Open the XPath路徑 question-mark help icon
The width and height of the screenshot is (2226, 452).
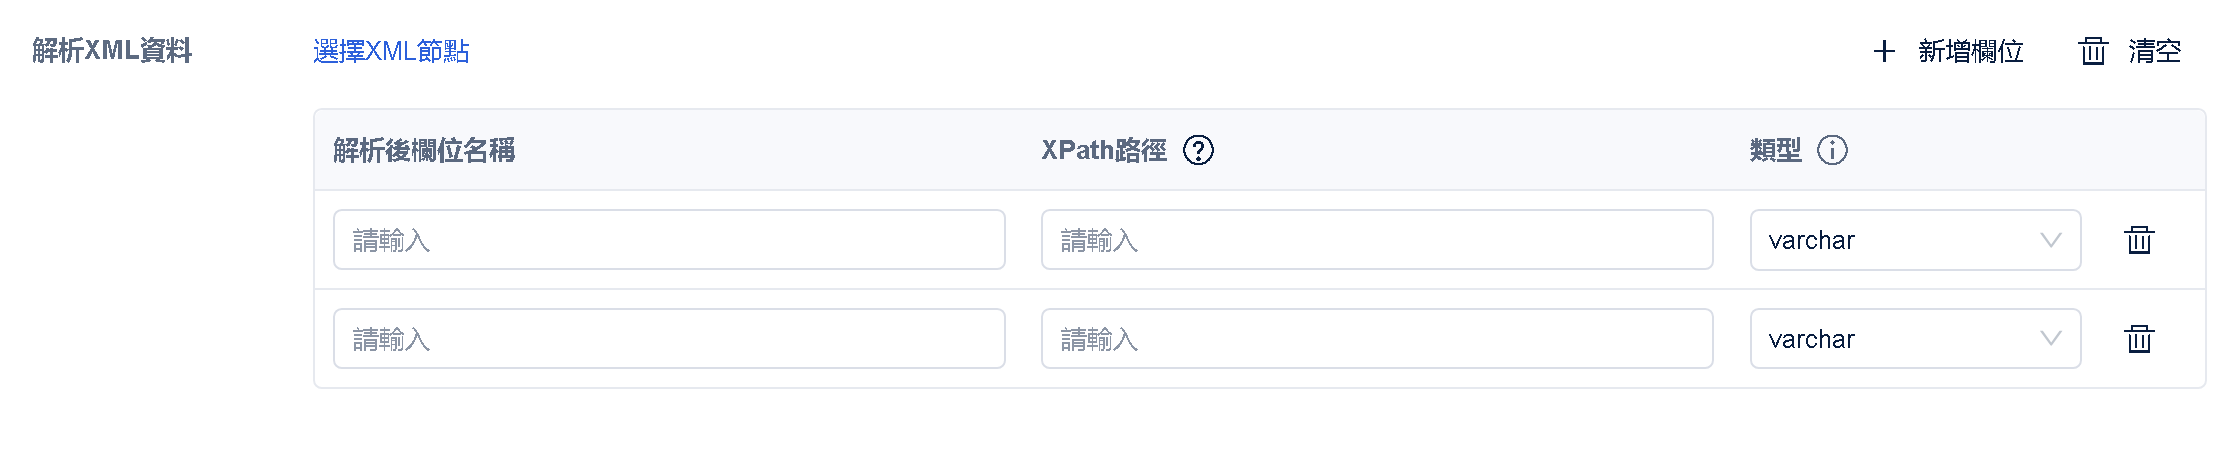pos(1198,150)
